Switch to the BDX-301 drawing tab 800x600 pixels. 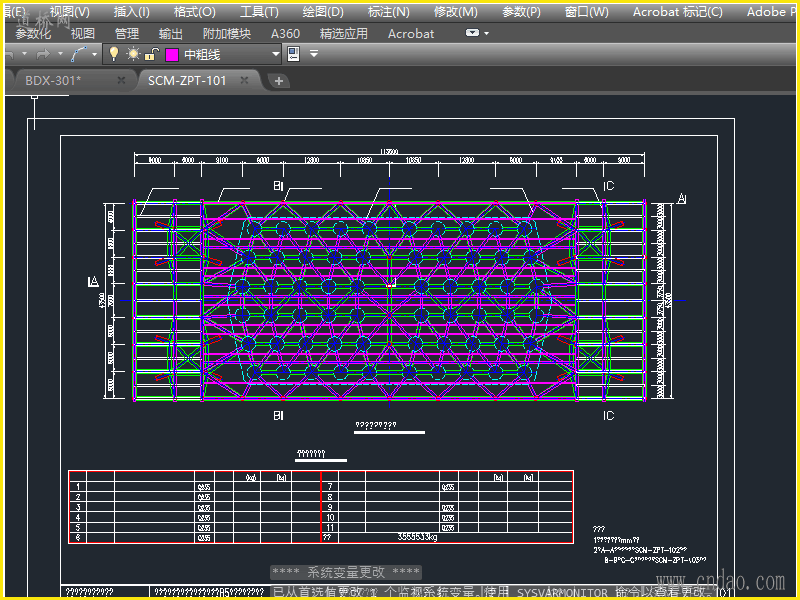(54, 81)
